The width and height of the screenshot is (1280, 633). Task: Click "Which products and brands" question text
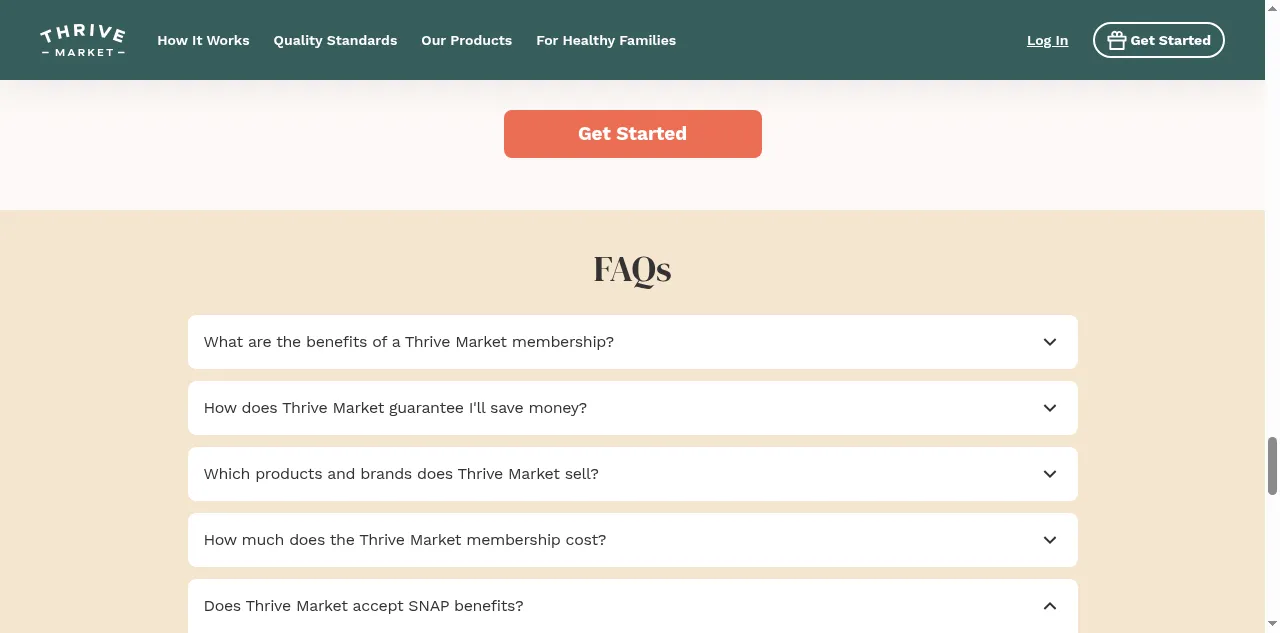(401, 474)
